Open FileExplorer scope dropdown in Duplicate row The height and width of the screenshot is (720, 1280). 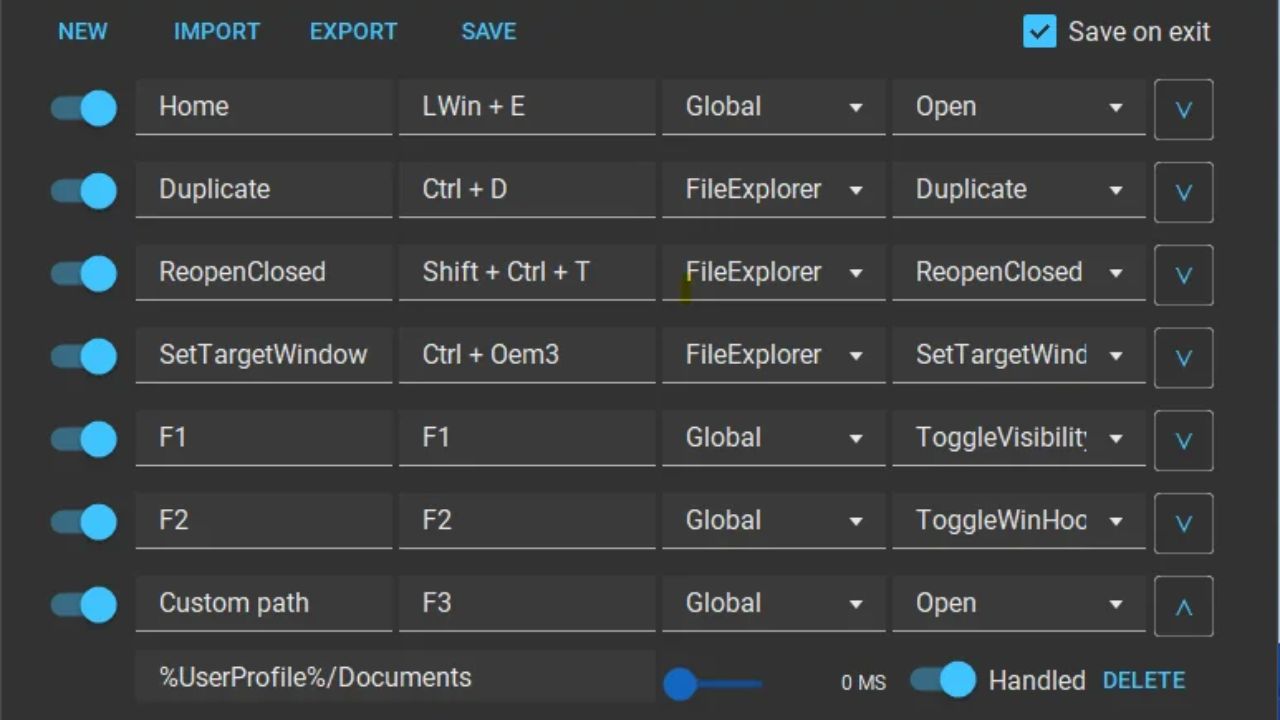773,190
